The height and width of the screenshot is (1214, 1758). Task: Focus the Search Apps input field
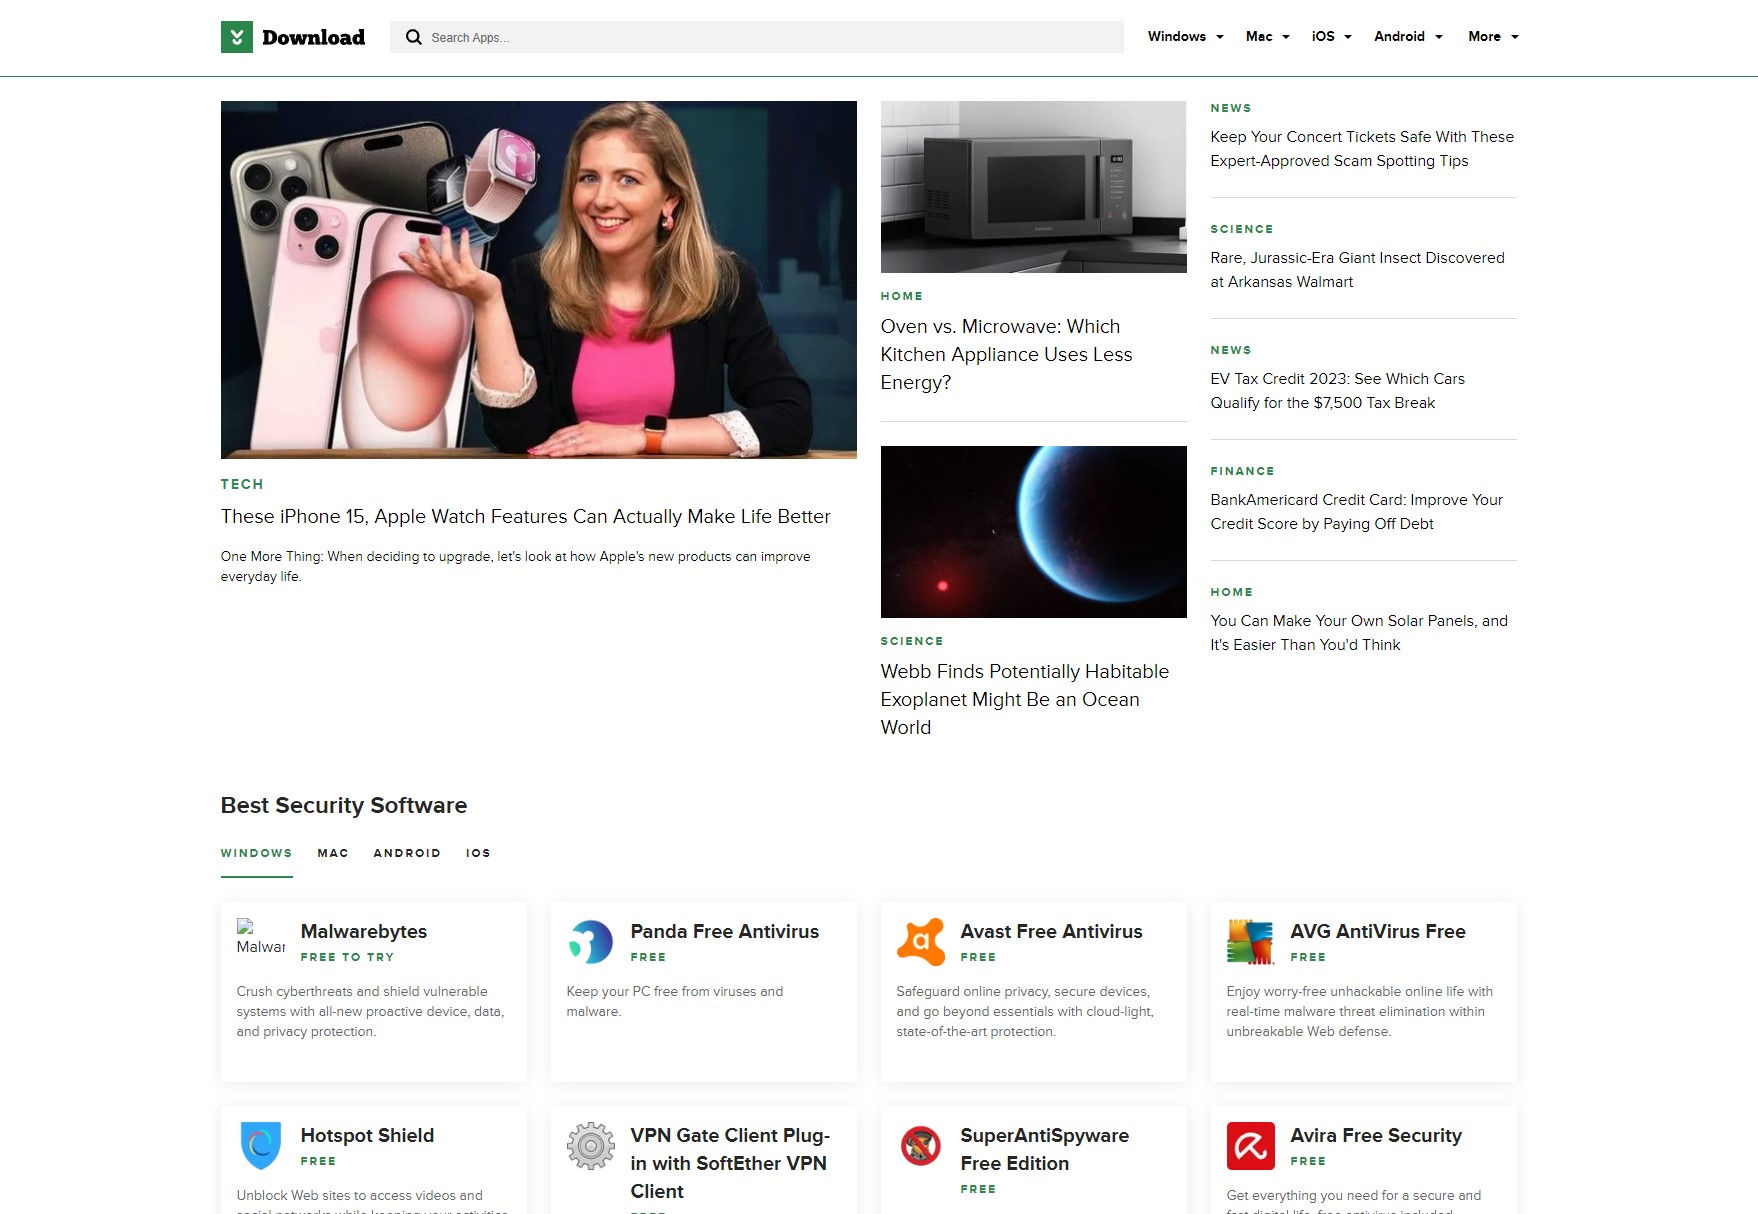click(757, 37)
